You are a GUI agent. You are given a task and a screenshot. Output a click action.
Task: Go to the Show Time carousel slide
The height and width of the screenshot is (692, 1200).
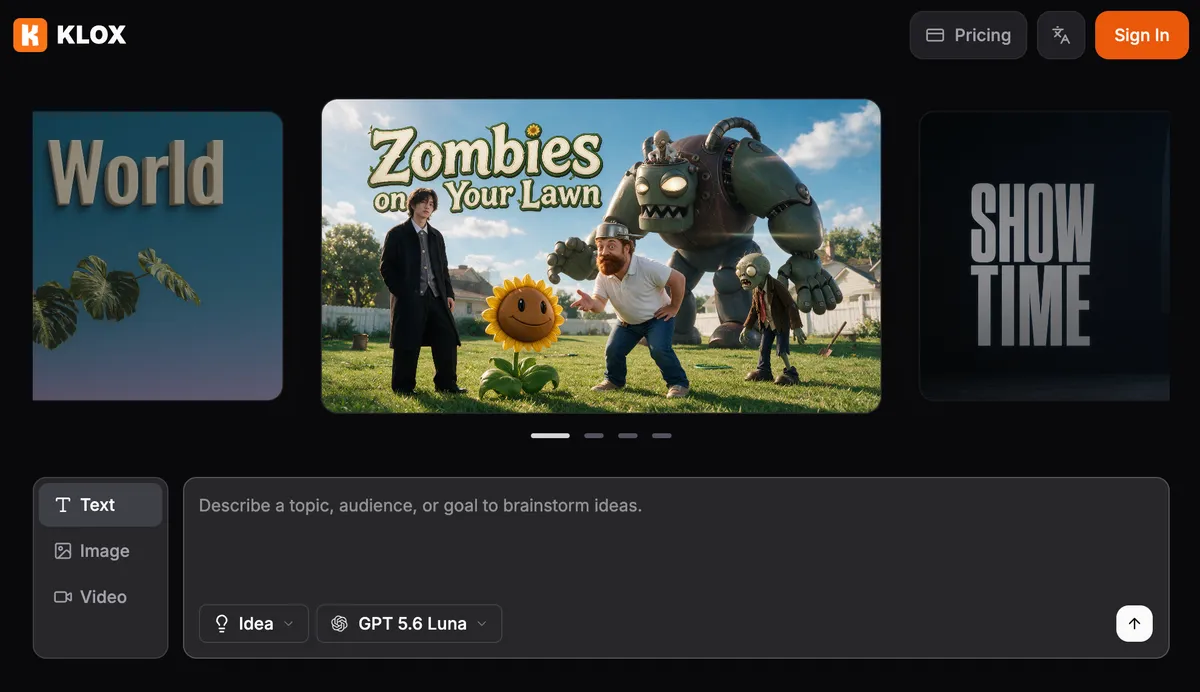click(1044, 256)
